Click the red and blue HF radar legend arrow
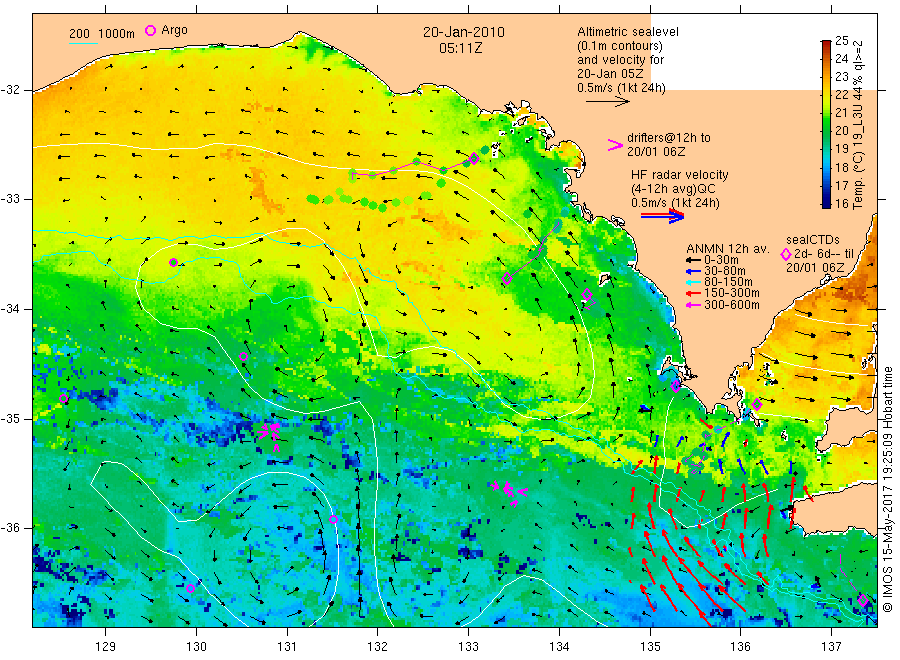Image resolution: width=900 pixels, height=660 pixels. pyautogui.click(x=662, y=216)
